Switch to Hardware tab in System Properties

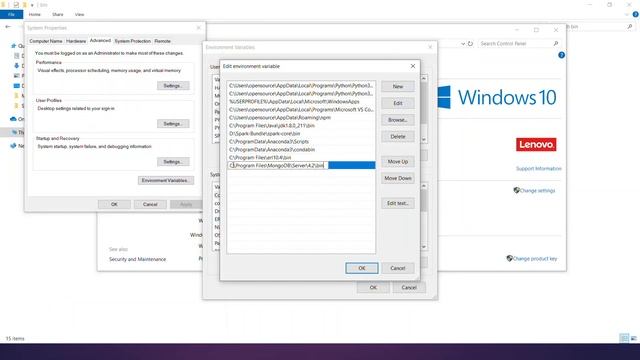(x=76, y=41)
